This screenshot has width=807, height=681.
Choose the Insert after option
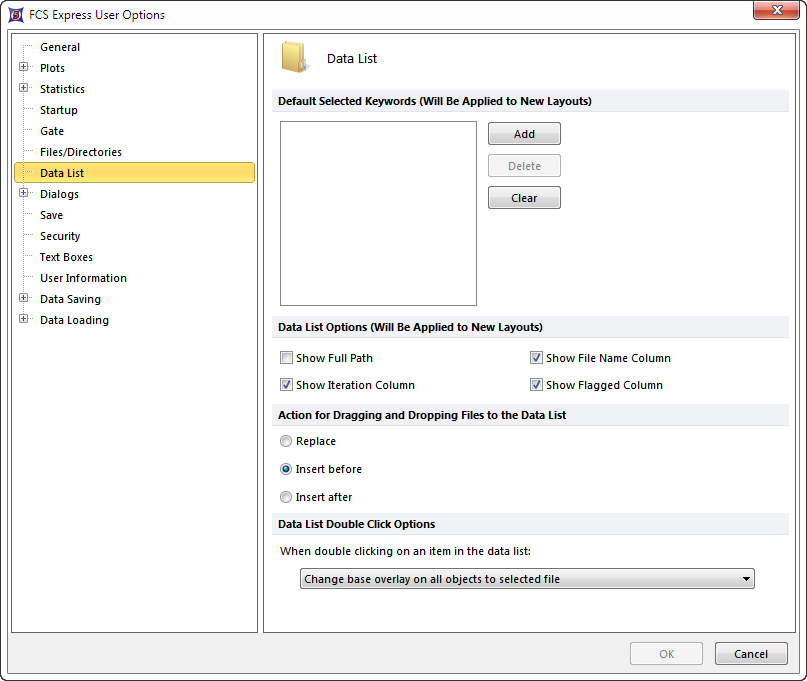coord(287,497)
